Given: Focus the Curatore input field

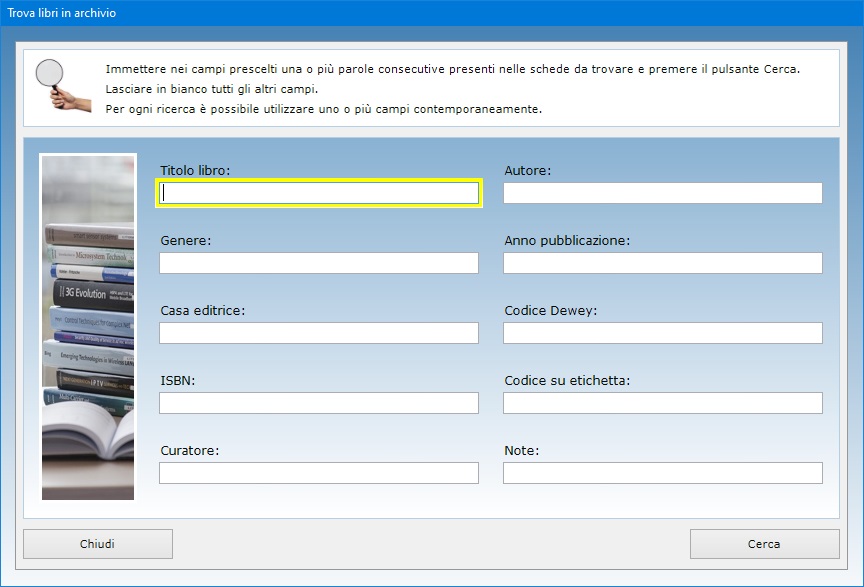Looking at the screenshot, I should tap(319, 473).
